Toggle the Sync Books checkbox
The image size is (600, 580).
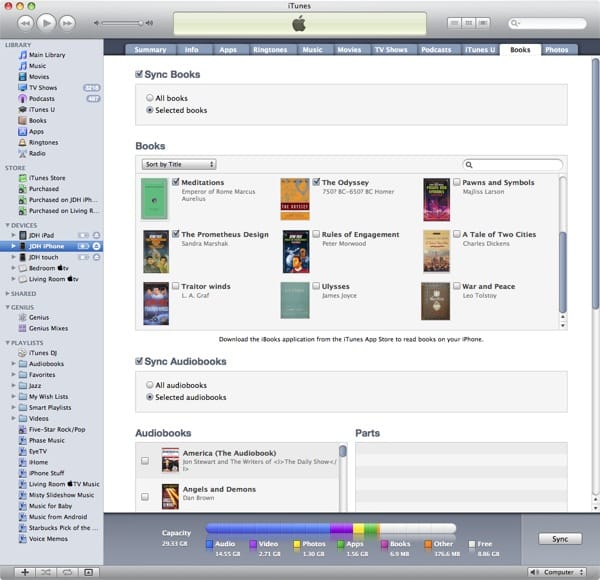[x=139, y=74]
